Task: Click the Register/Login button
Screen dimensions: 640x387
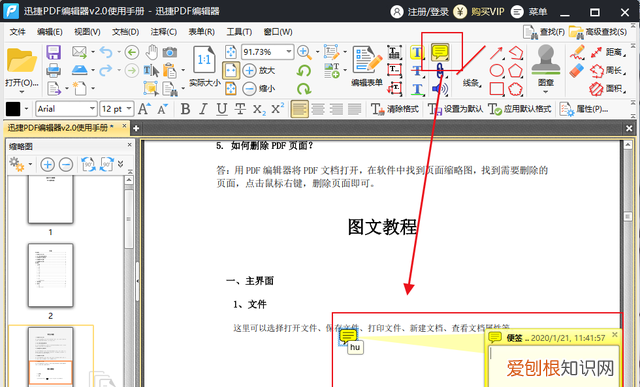Action: click(419, 11)
